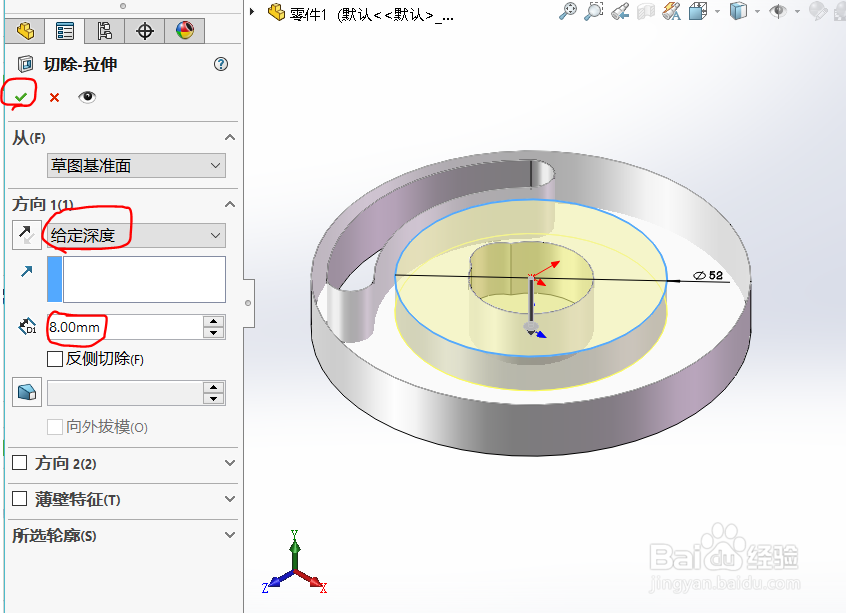The image size is (846, 613).
Task: Confirm the cut with green checkmark
Action: [21, 97]
